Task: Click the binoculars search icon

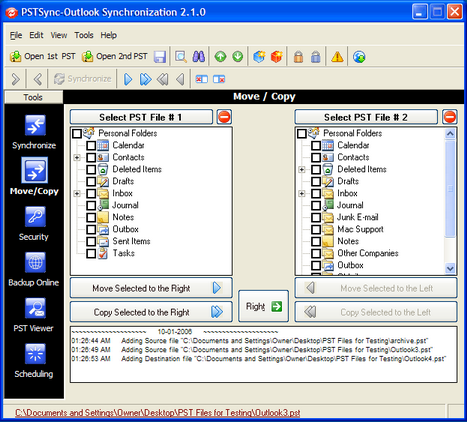Action: pyautogui.click(x=199, y=57)
